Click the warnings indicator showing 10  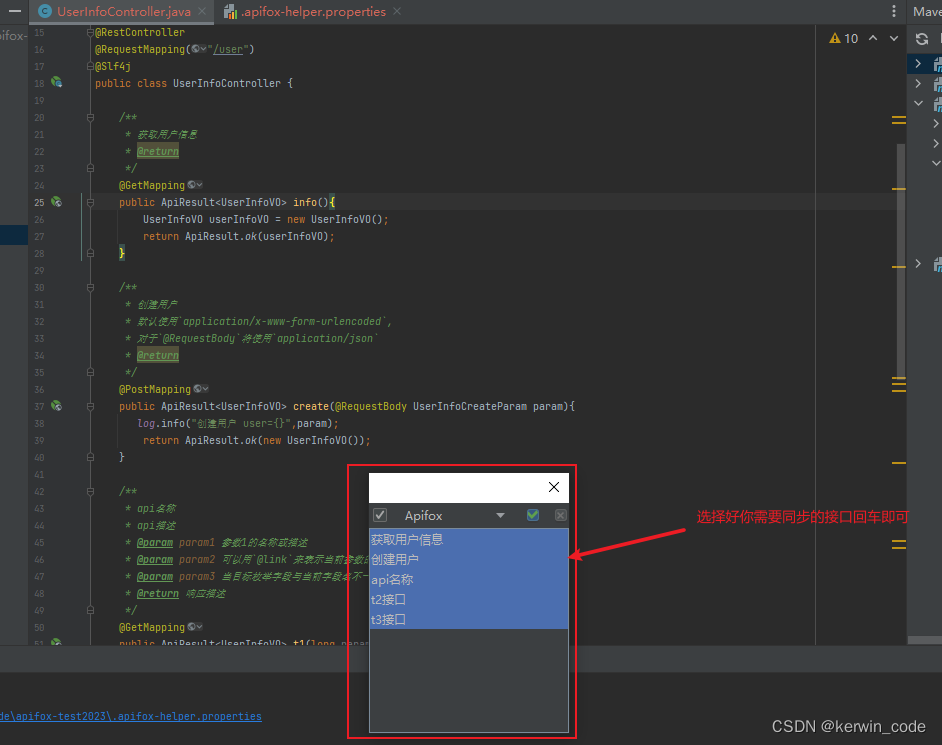[x=843, y=38]
